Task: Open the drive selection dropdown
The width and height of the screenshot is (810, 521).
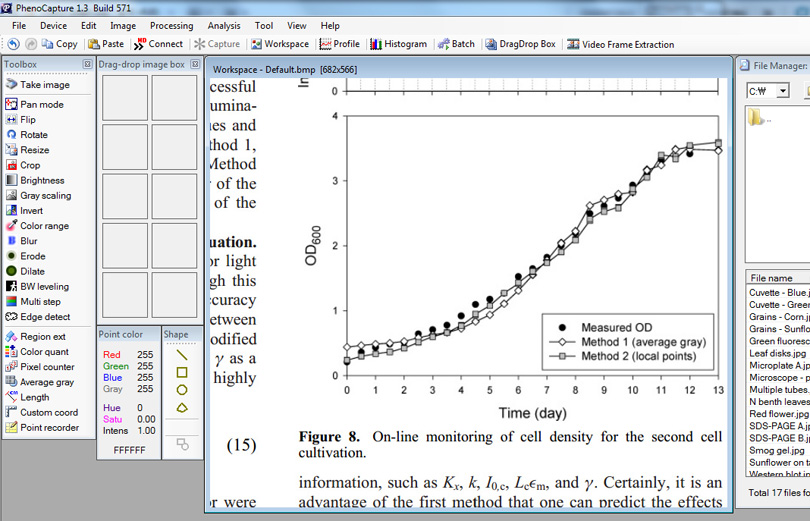Action: click(782, 91)
